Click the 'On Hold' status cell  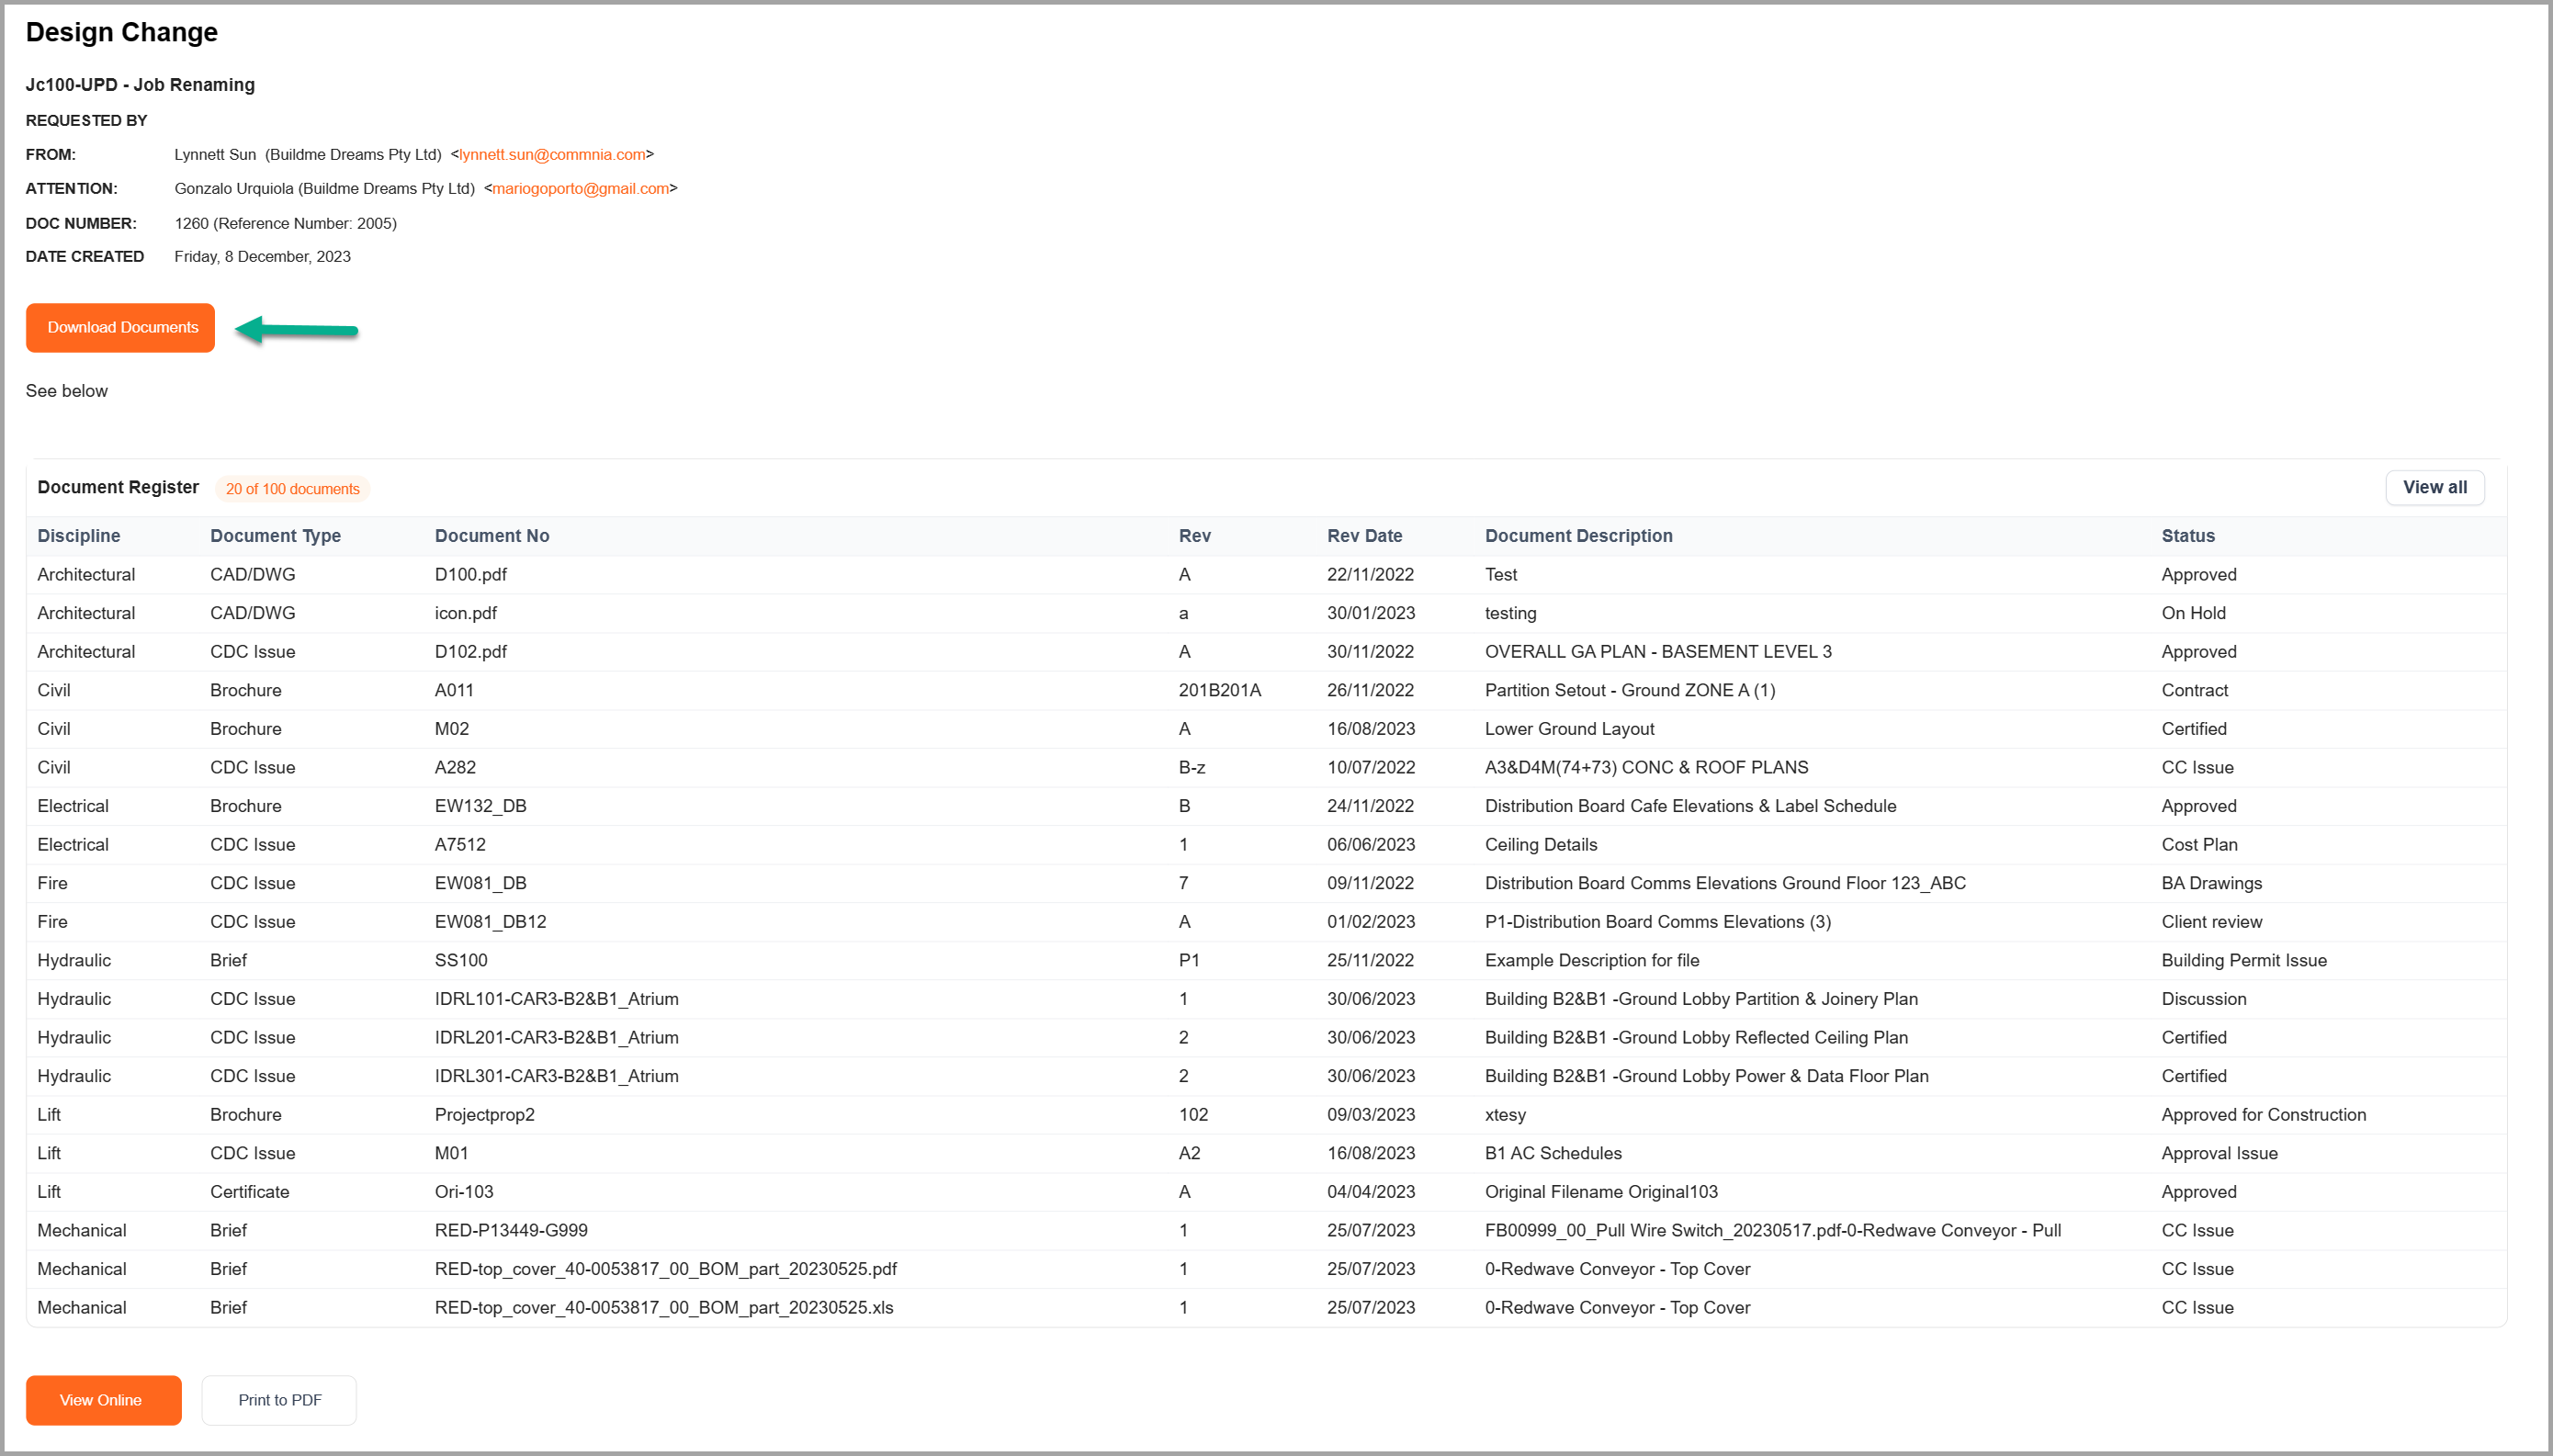2193,613
